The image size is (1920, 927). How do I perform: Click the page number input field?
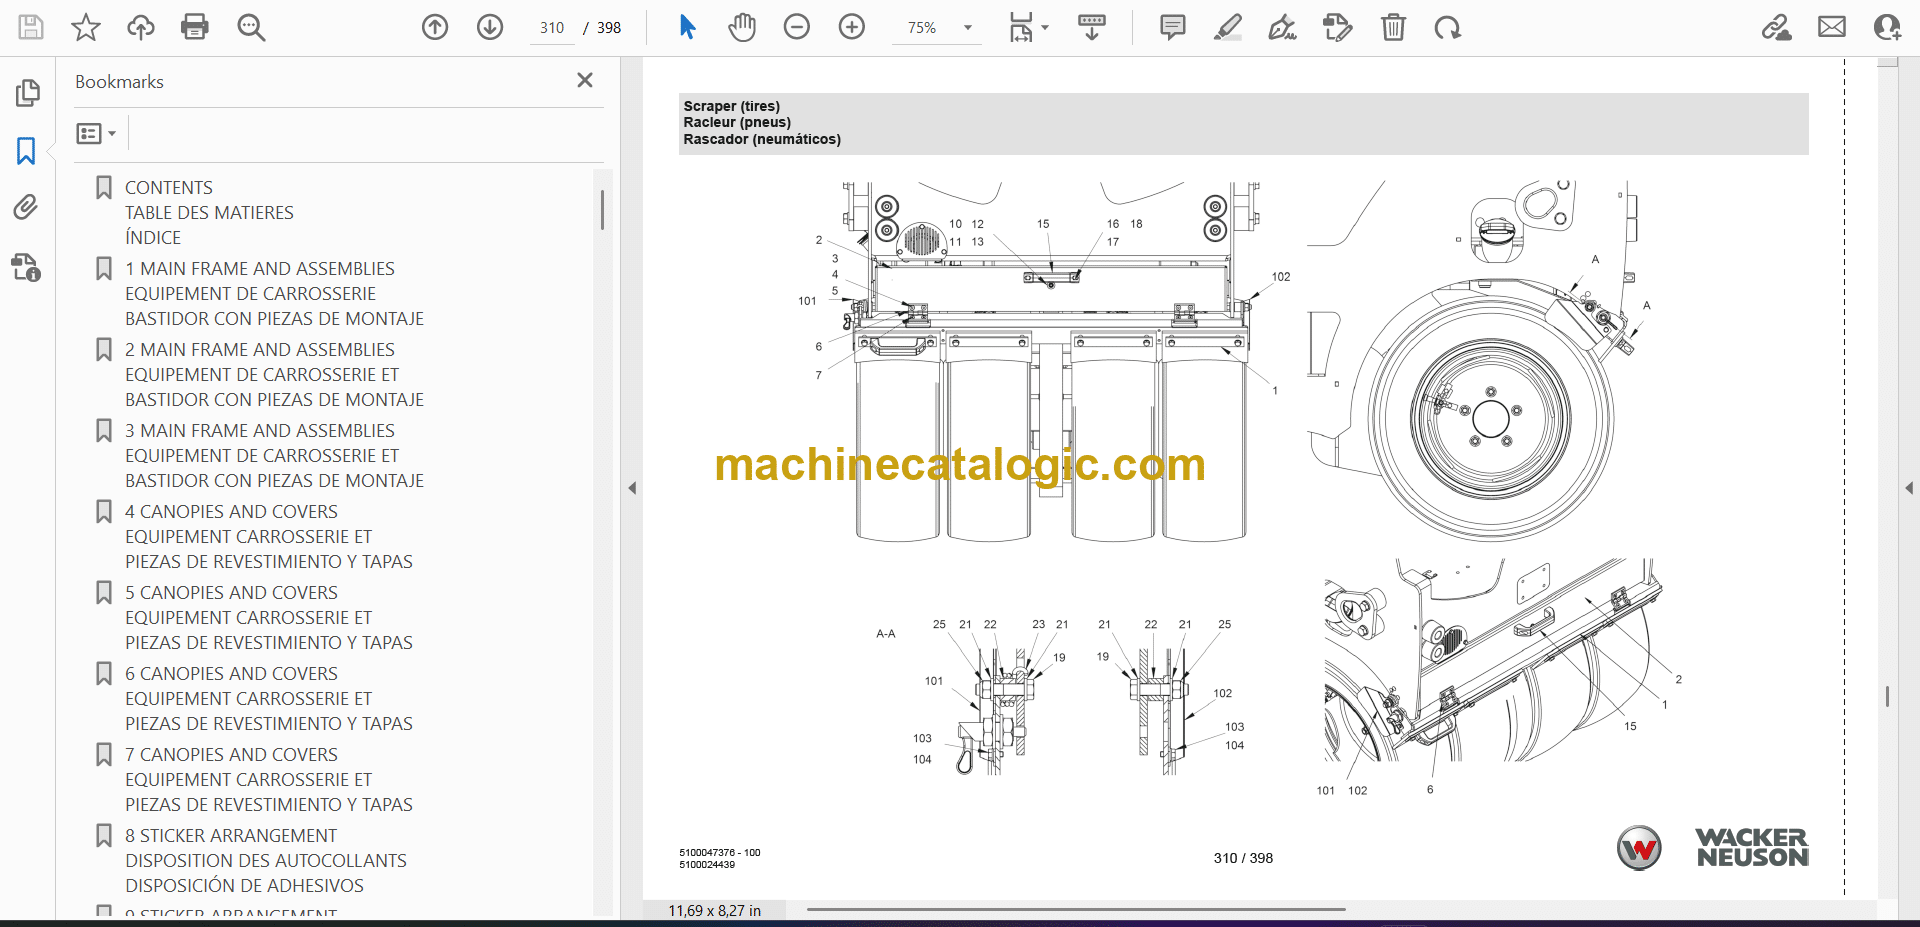click(x=552, y=28)
